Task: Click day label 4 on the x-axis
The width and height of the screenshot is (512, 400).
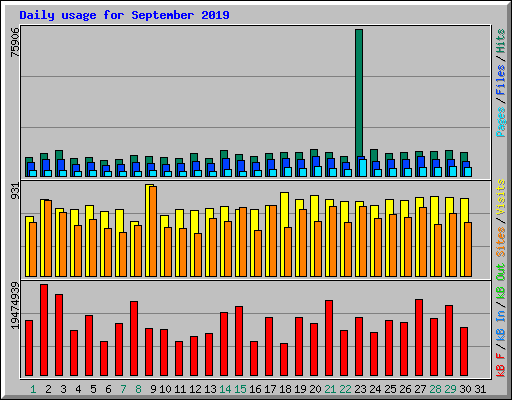Action: click(x=78, y=389)
